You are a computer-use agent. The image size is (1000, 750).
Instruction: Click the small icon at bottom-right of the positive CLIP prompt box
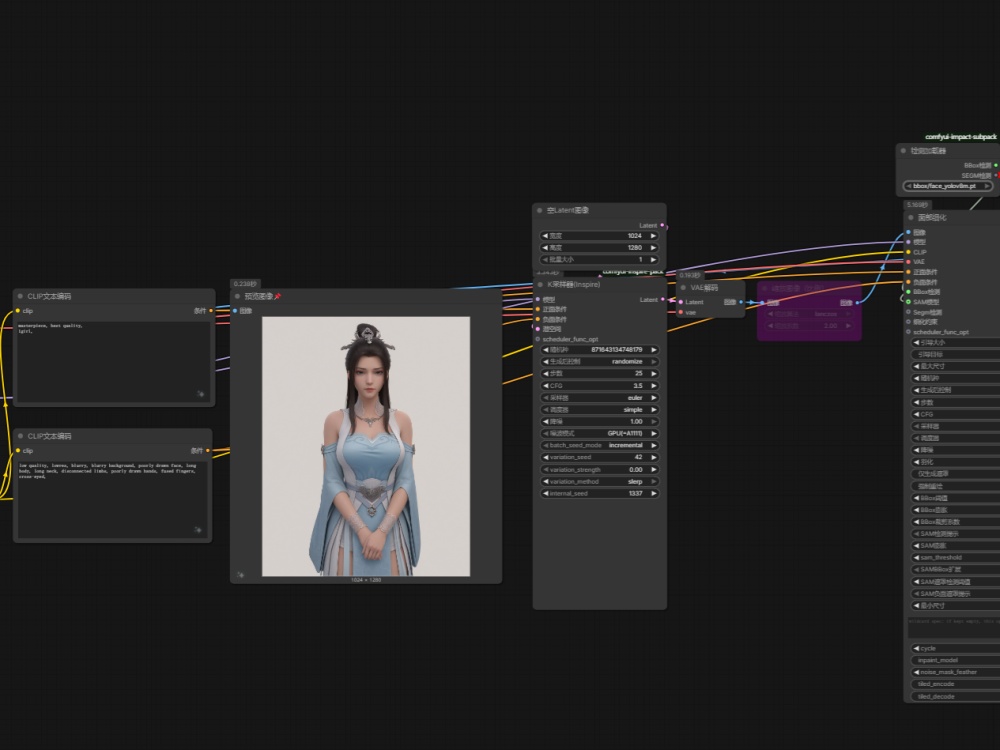point(200,394)
